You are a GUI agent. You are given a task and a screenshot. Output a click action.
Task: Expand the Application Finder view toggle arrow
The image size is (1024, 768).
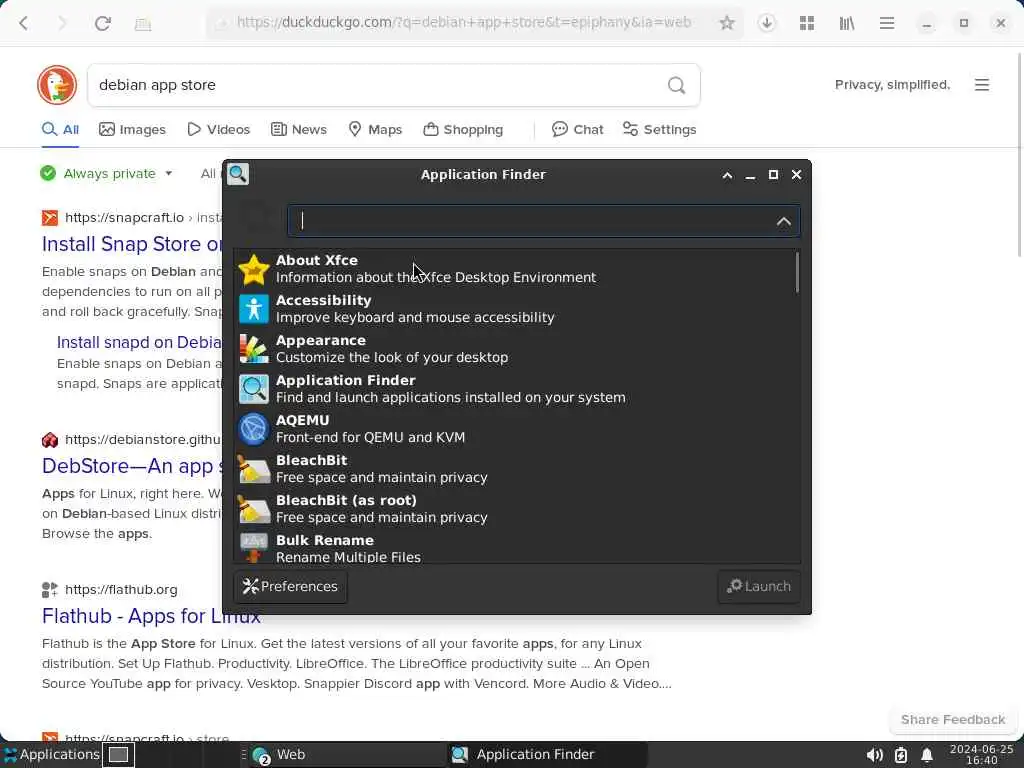click(784, 221)
